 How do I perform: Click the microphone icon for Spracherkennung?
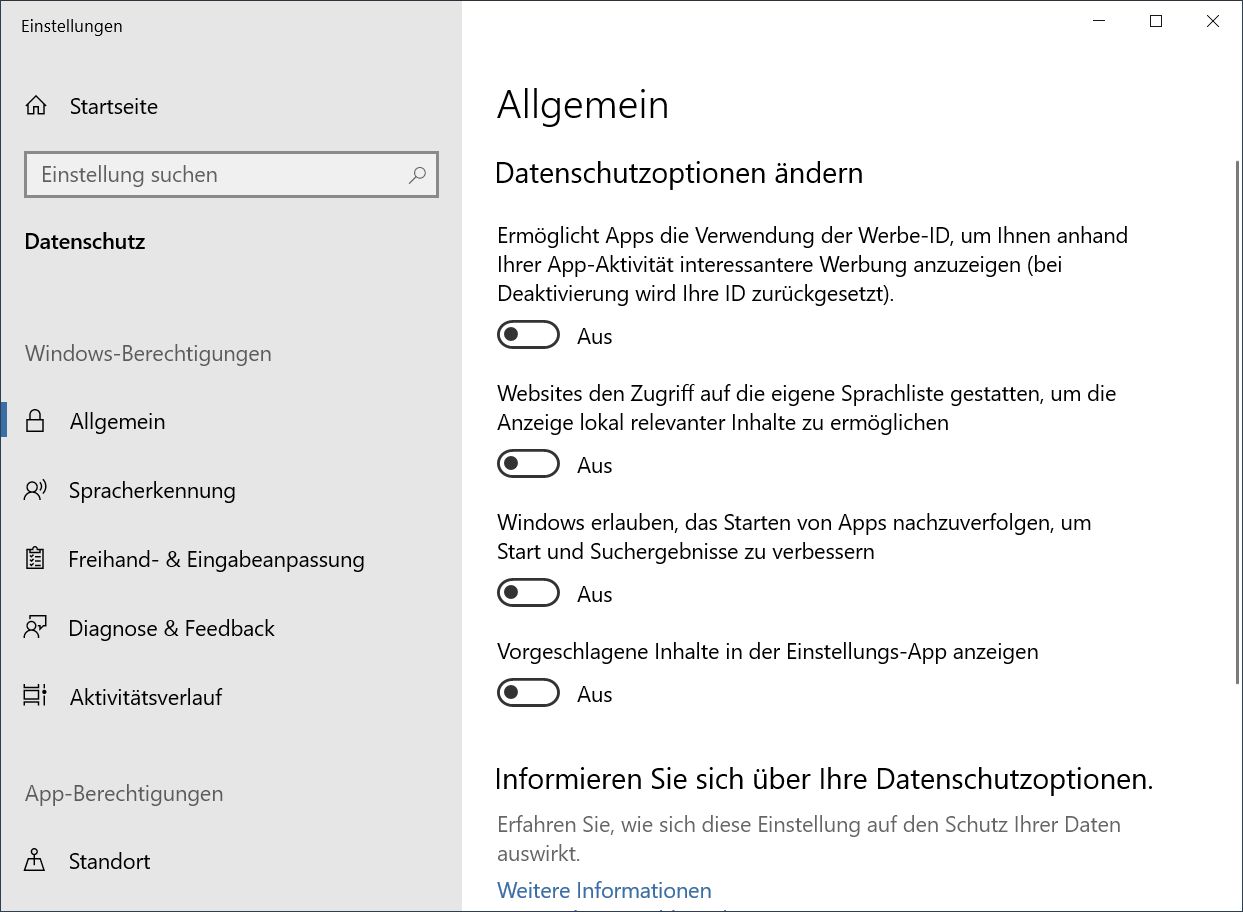[x=34, y=490]
